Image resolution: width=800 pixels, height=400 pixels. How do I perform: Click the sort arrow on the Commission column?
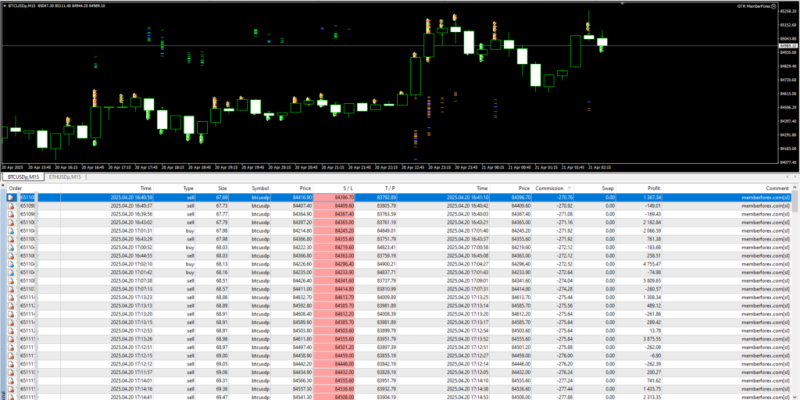pyautogui.click(x=568, y=187)
